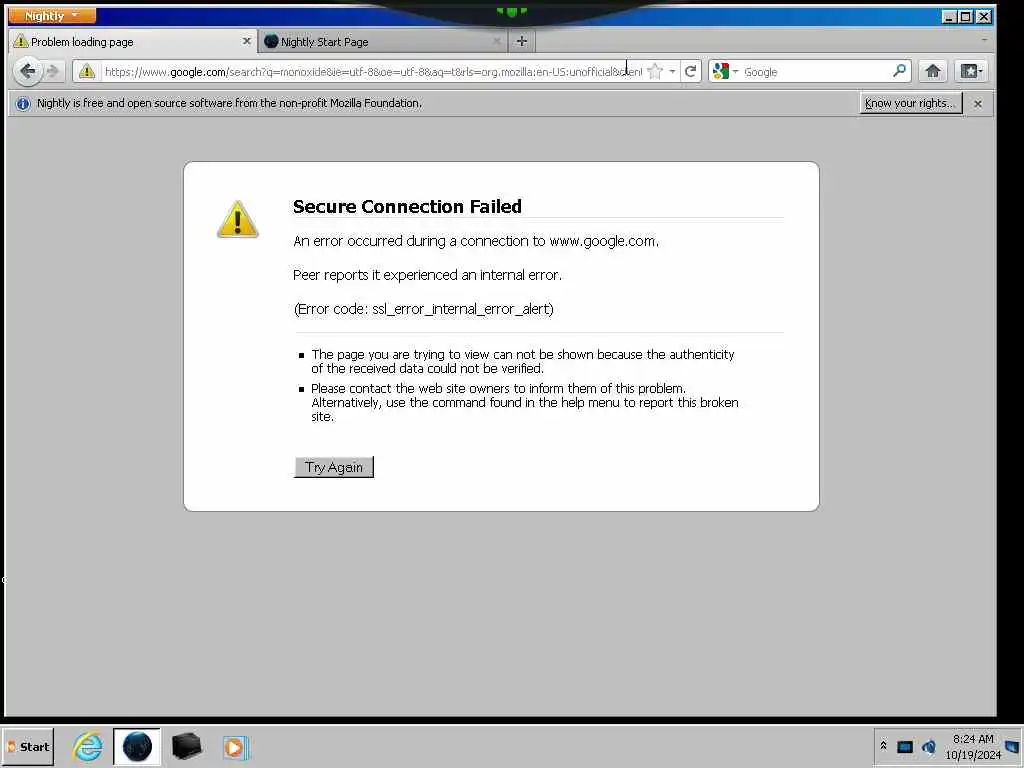Open the Nightly application menu button
Viewport: 1024px width, 768px height.
pyautogui.click(x=51, y=15)
